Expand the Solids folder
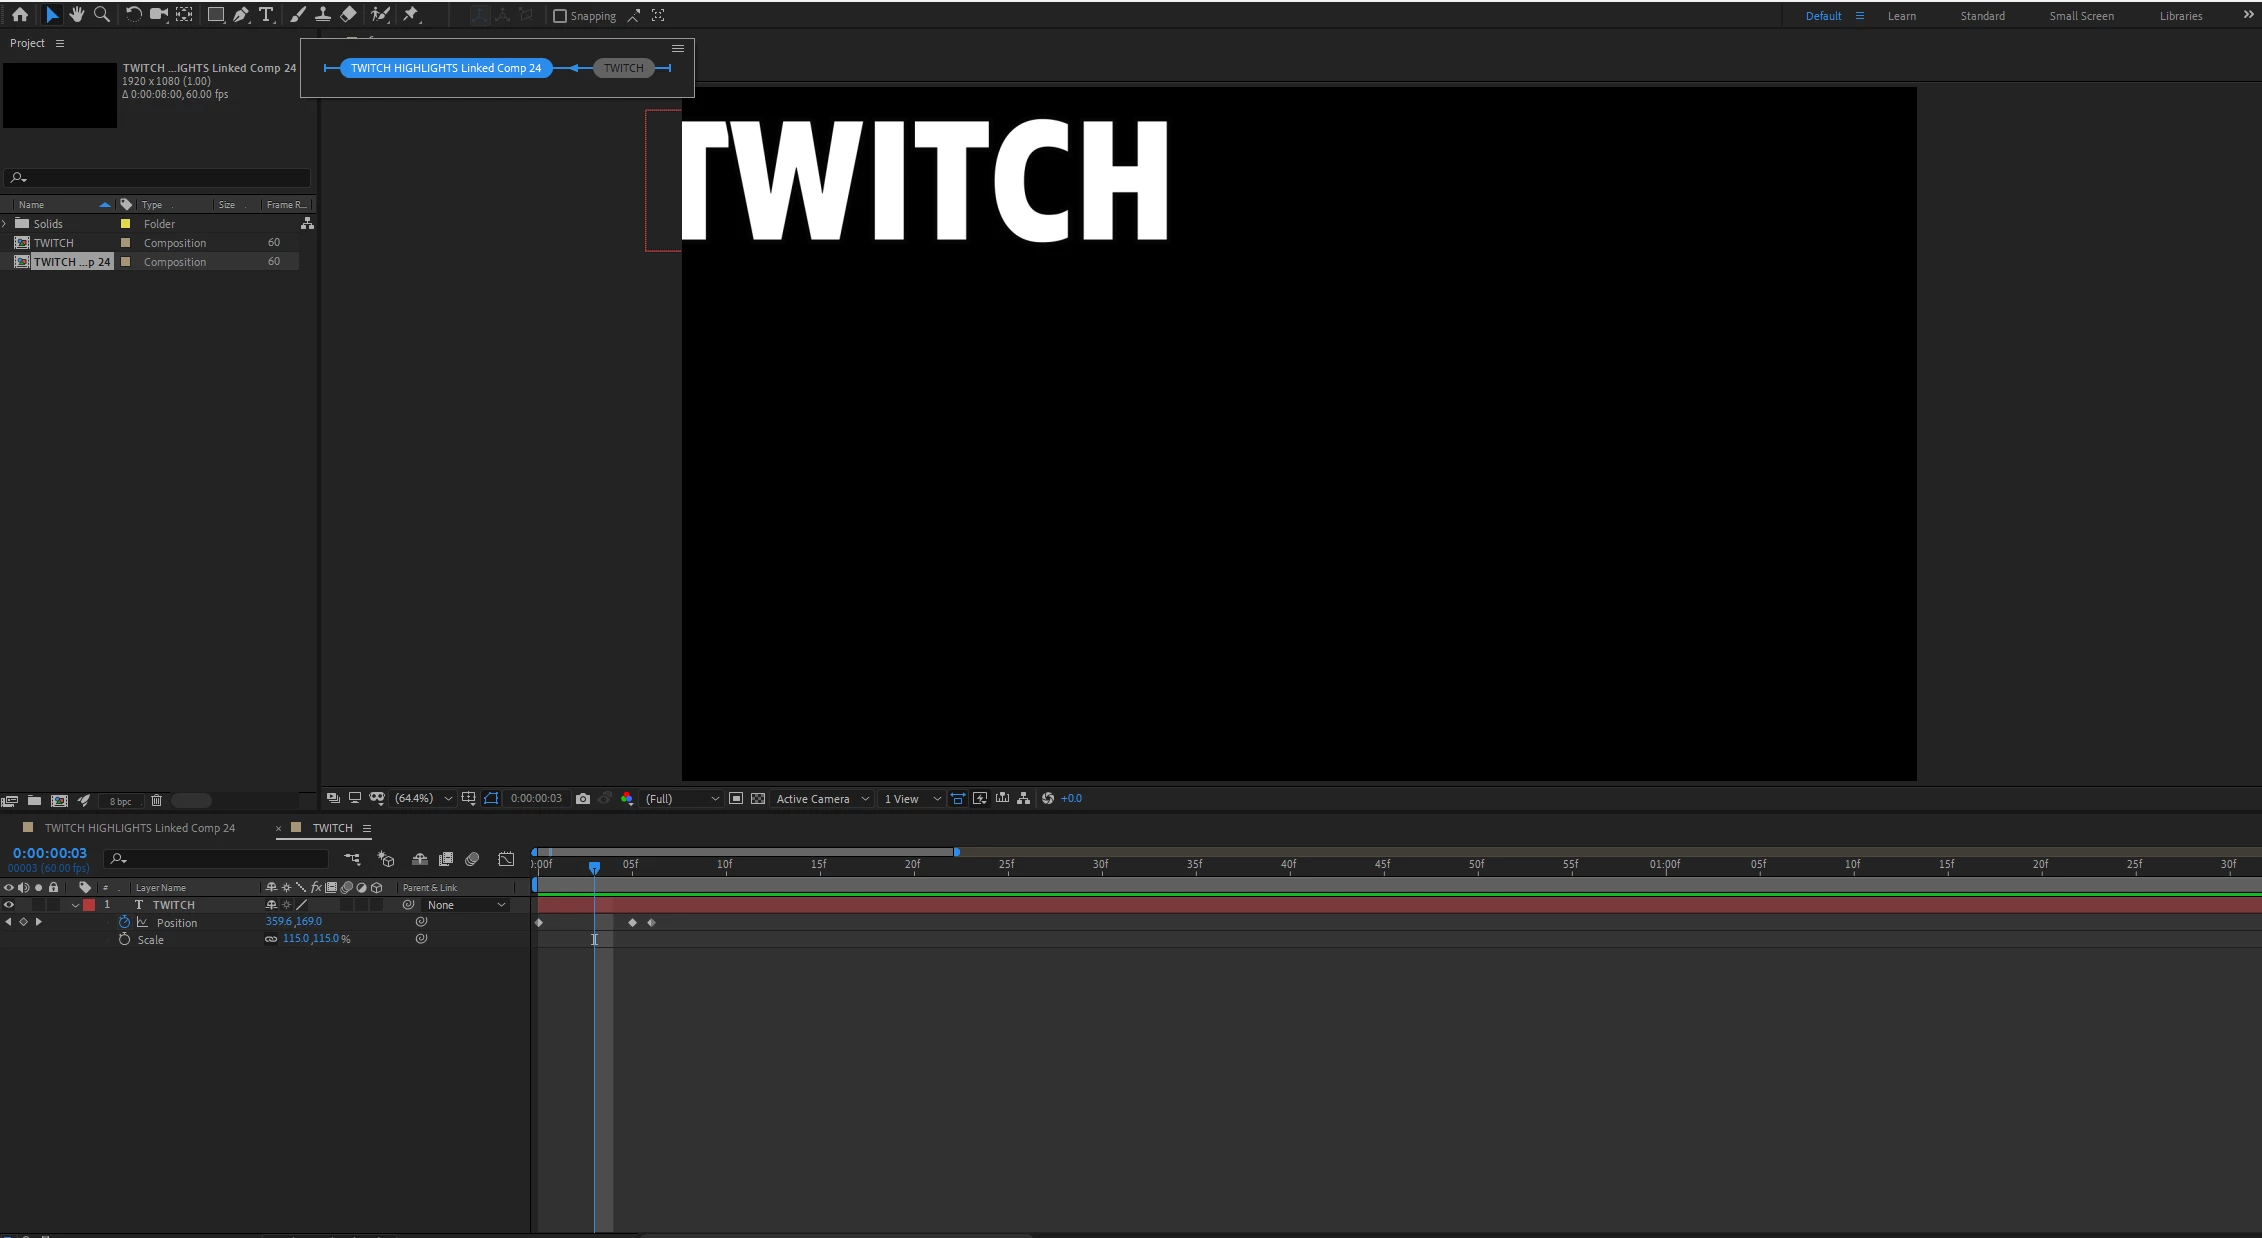 pos(5,224)
